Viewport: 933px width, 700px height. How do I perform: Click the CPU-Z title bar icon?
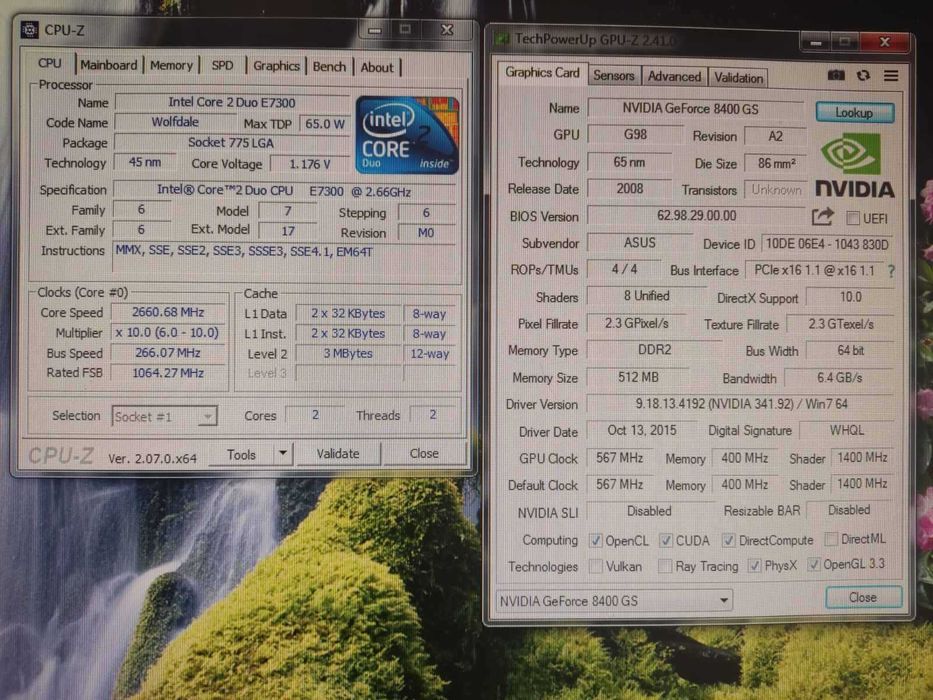[x=29, y=29]
